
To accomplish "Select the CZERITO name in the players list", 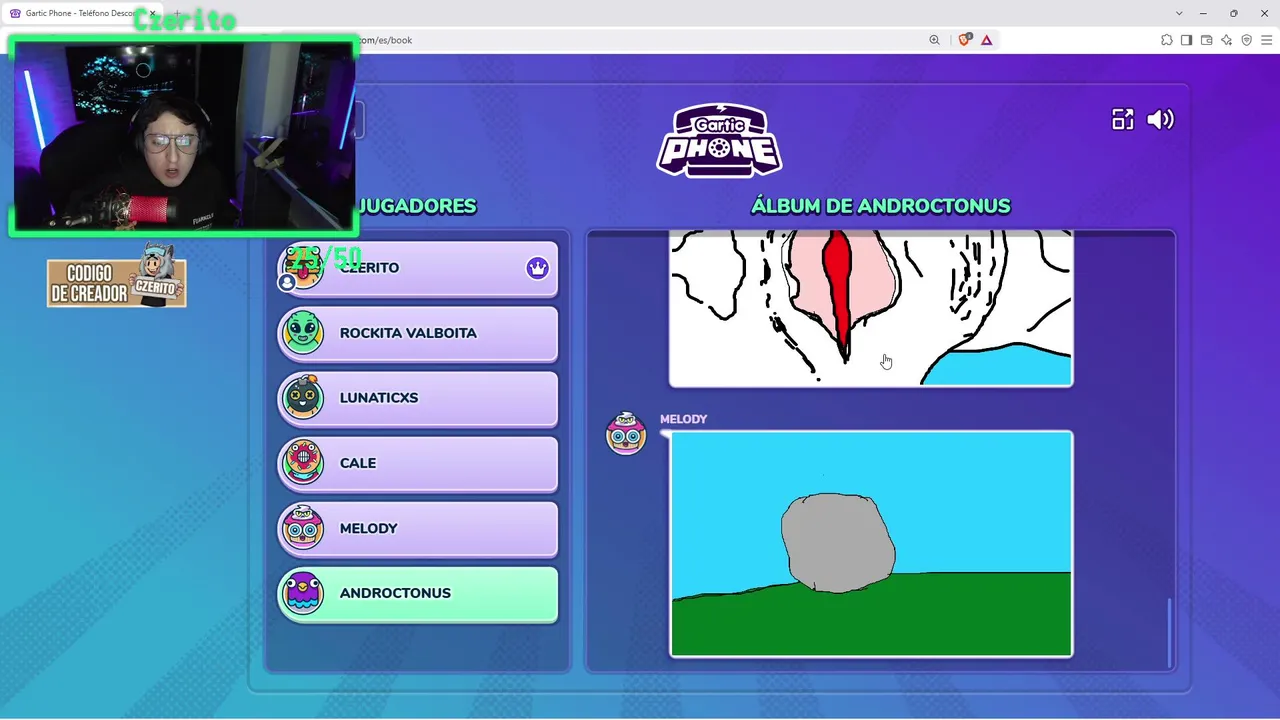I will [369, 268].
